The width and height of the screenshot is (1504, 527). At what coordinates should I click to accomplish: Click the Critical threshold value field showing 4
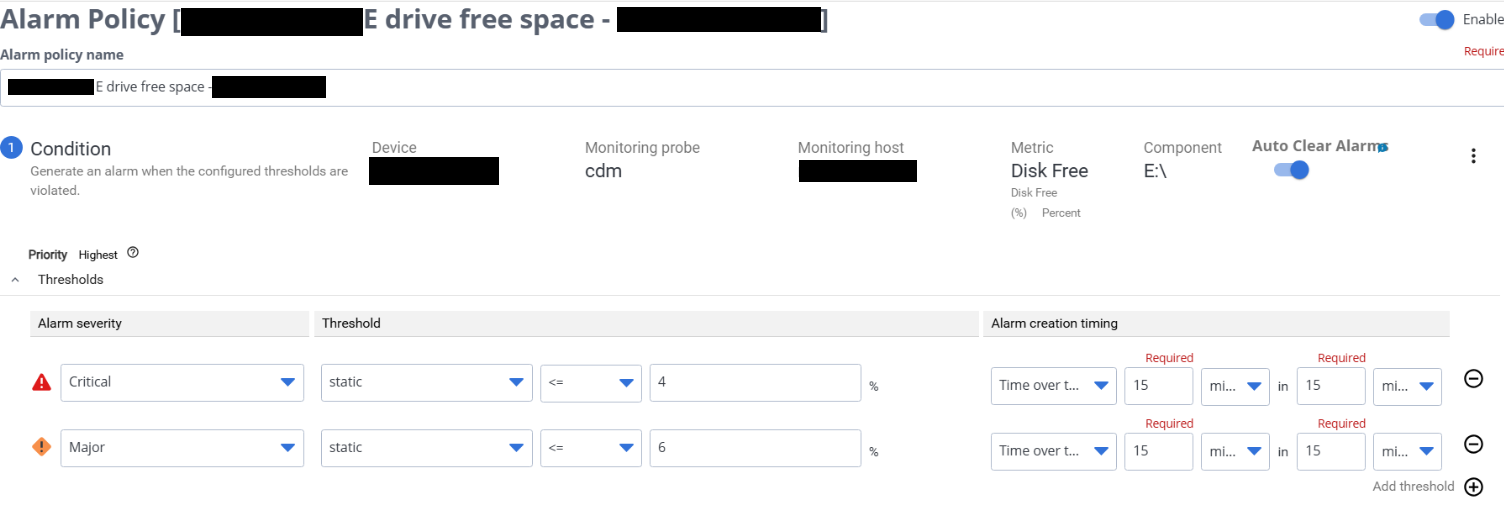(x=755, y=382)
